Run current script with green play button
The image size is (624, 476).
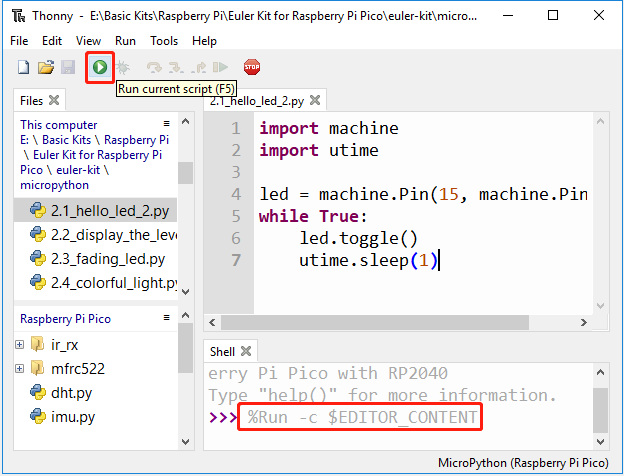[100, 67]
